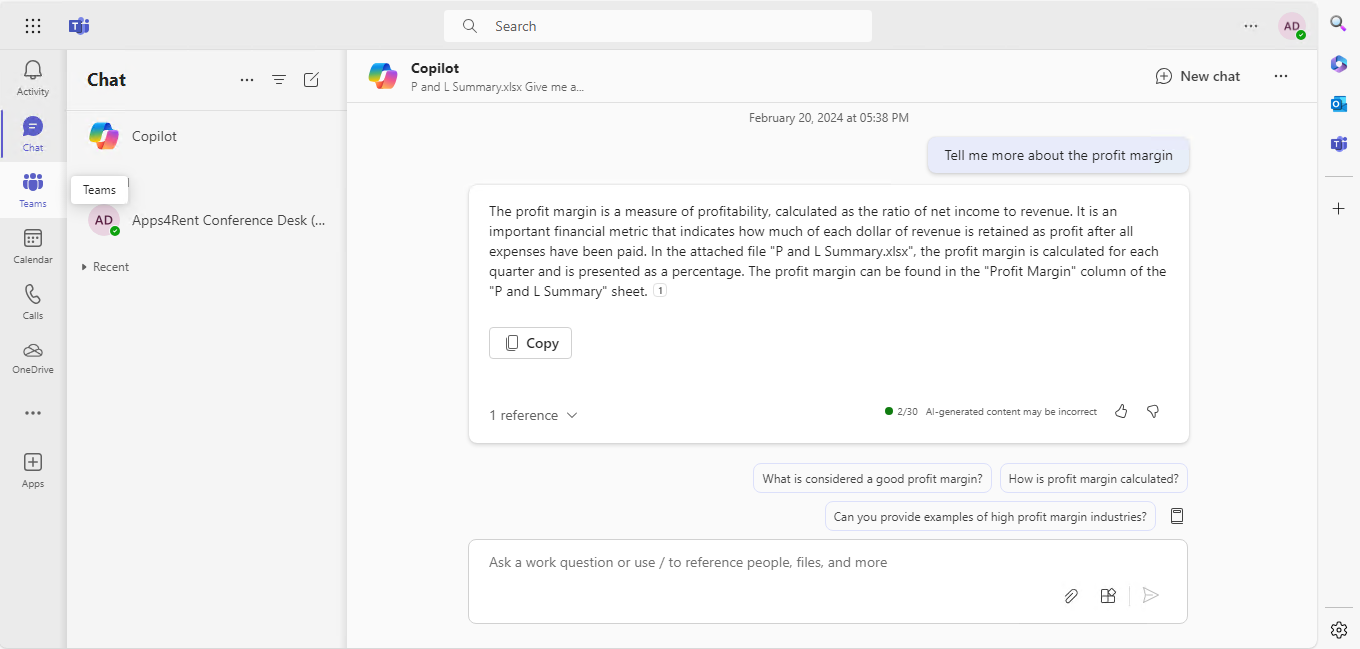Open Activity in the left rail
Image resolution: width=1360 pixels, height=649 pixels.
33,78
